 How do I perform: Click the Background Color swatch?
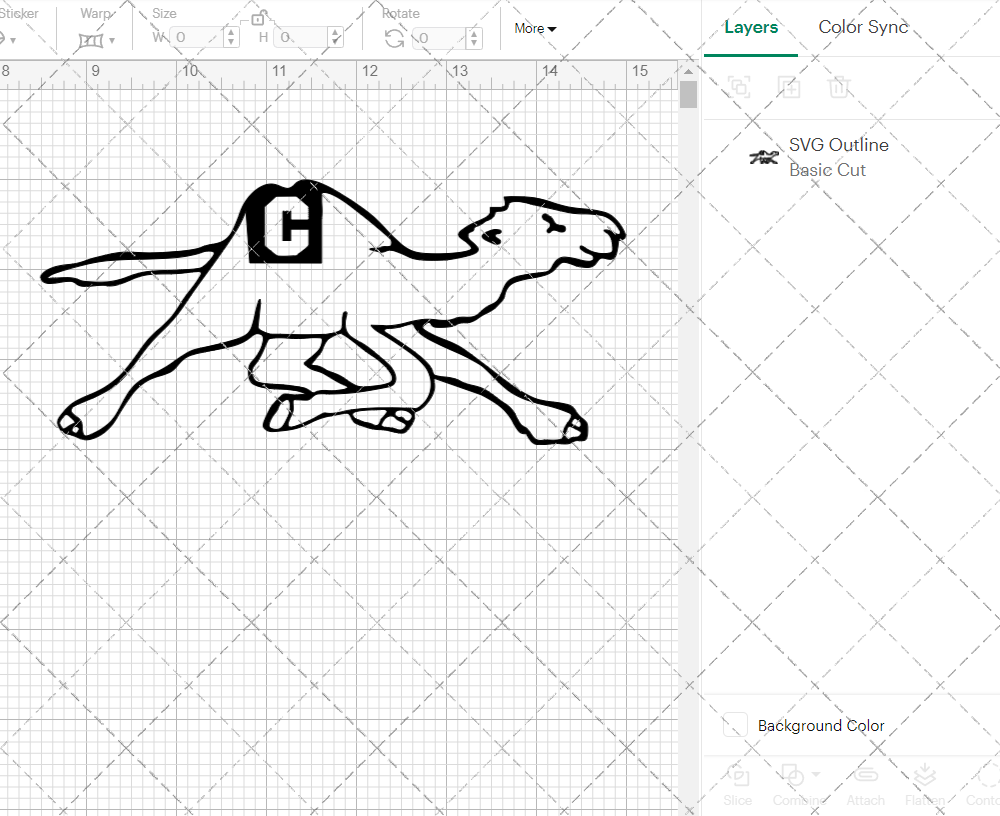(x=735, y=725)
